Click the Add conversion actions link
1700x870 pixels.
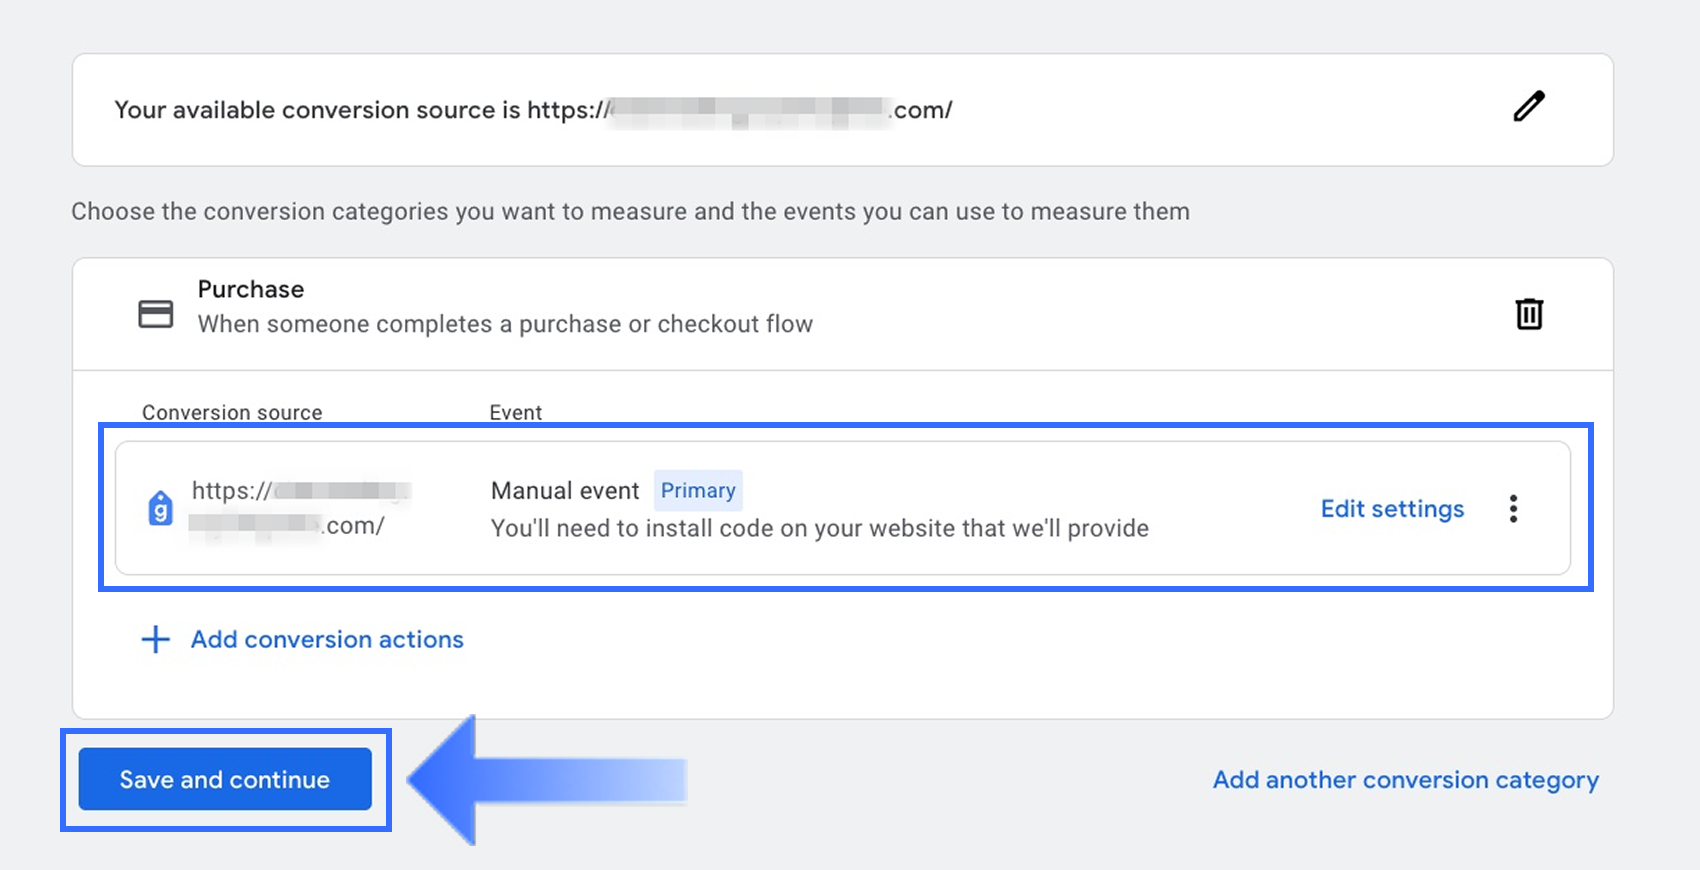coord(327,639)
